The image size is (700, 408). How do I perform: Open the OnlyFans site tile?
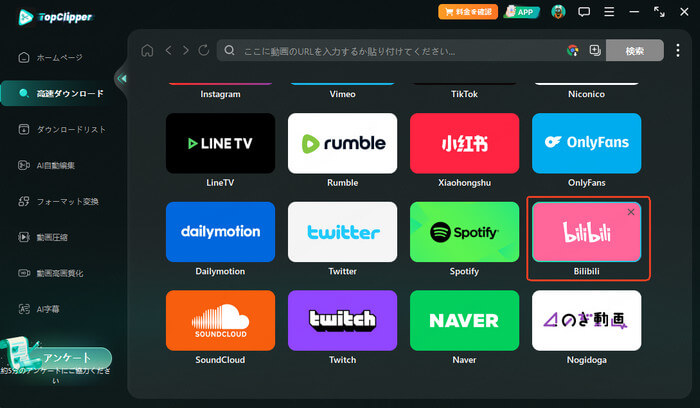(x=587, y=143)
